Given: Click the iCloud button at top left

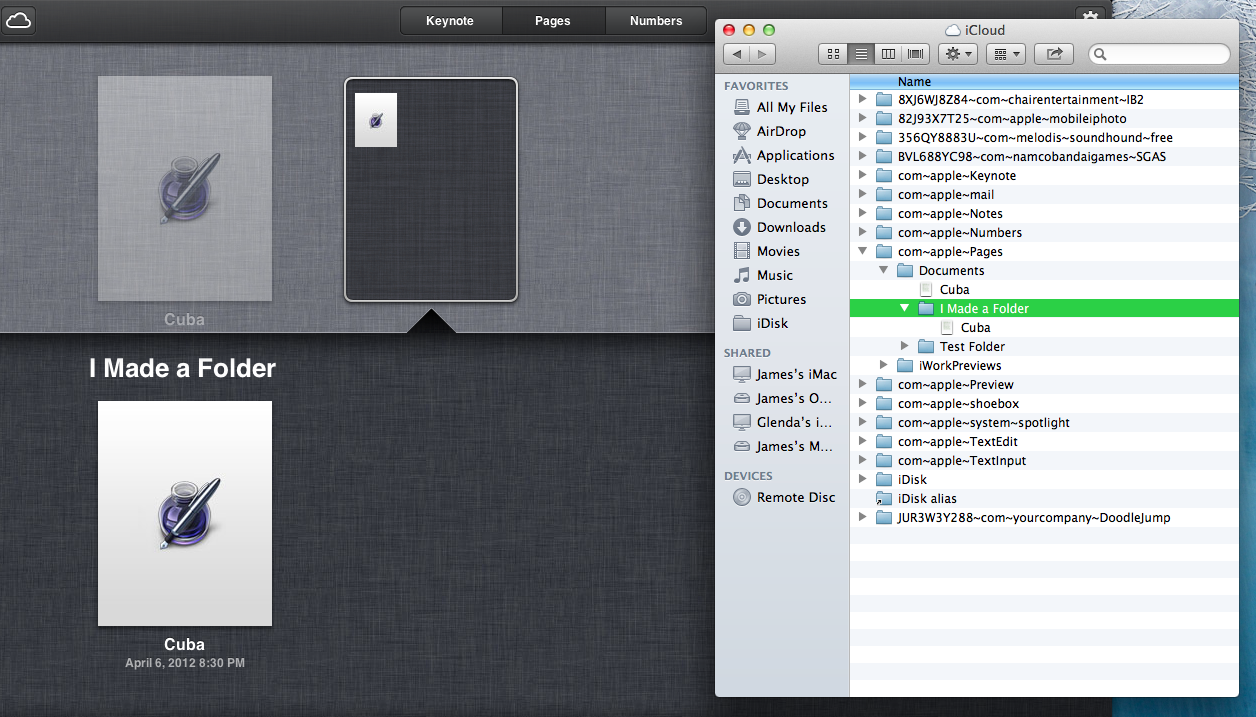Looking at the screenshot, I should (x=18, y=20).
